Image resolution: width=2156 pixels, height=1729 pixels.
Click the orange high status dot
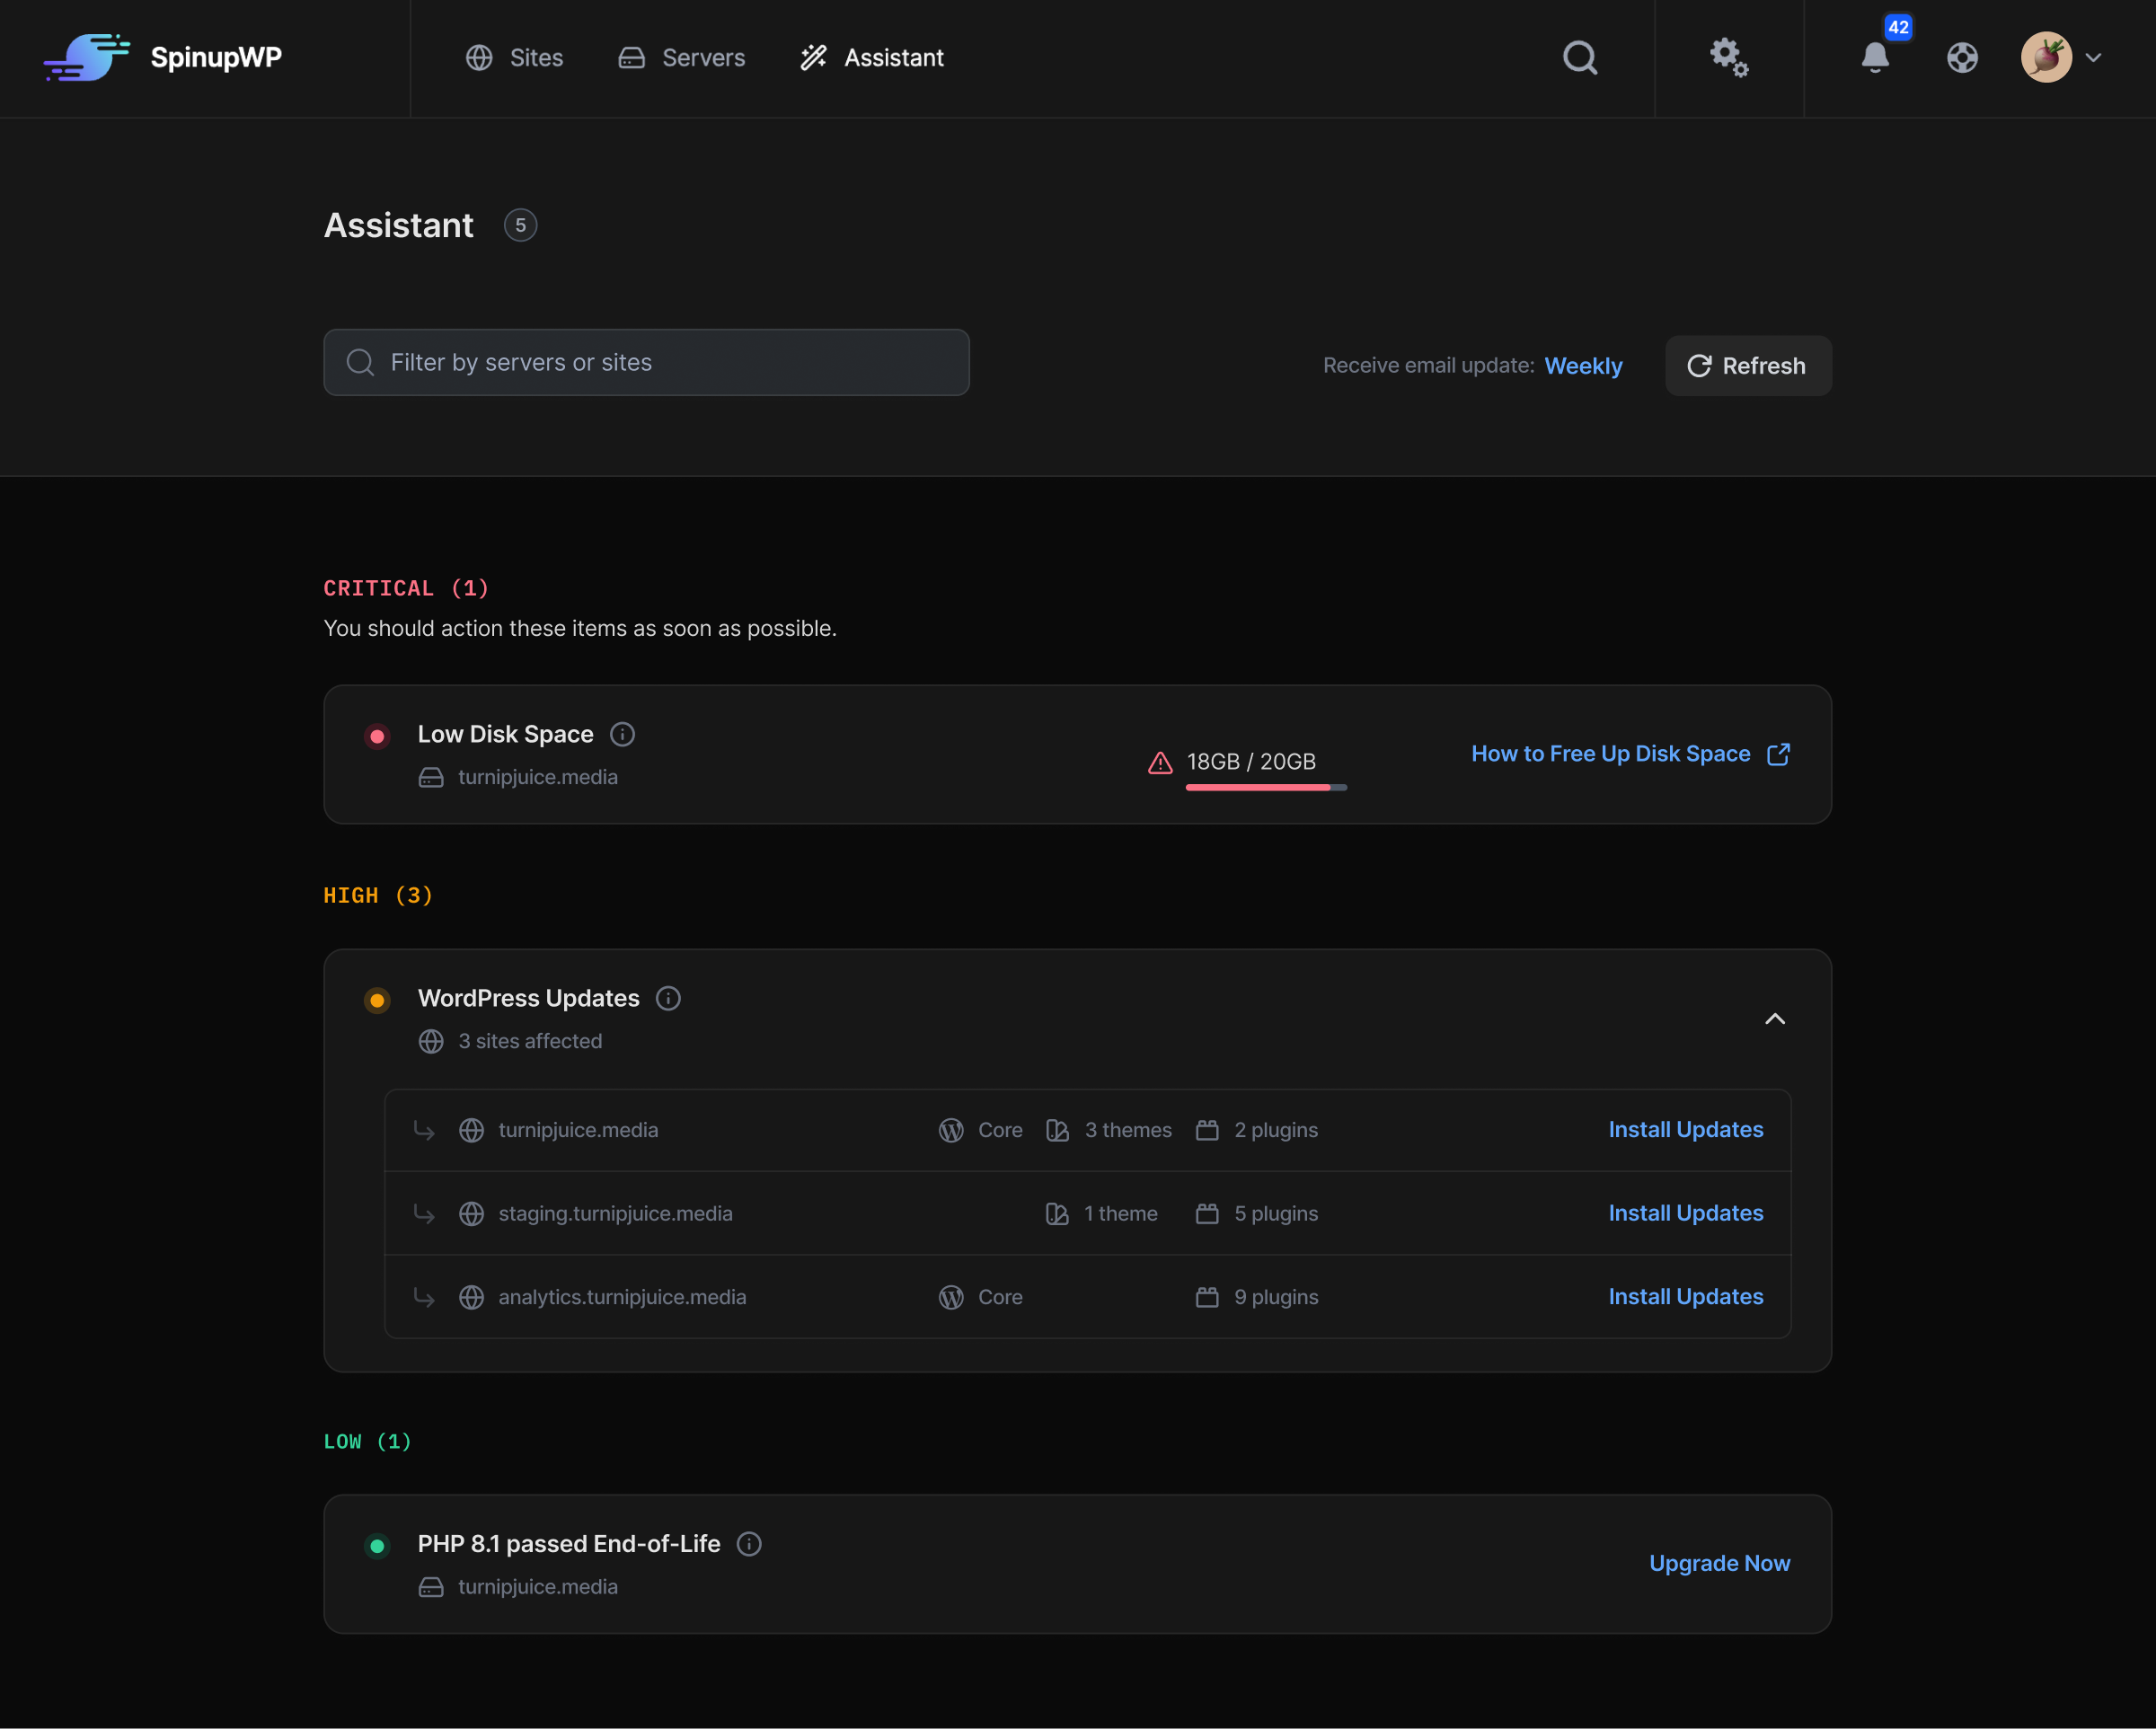(377, 1001)
